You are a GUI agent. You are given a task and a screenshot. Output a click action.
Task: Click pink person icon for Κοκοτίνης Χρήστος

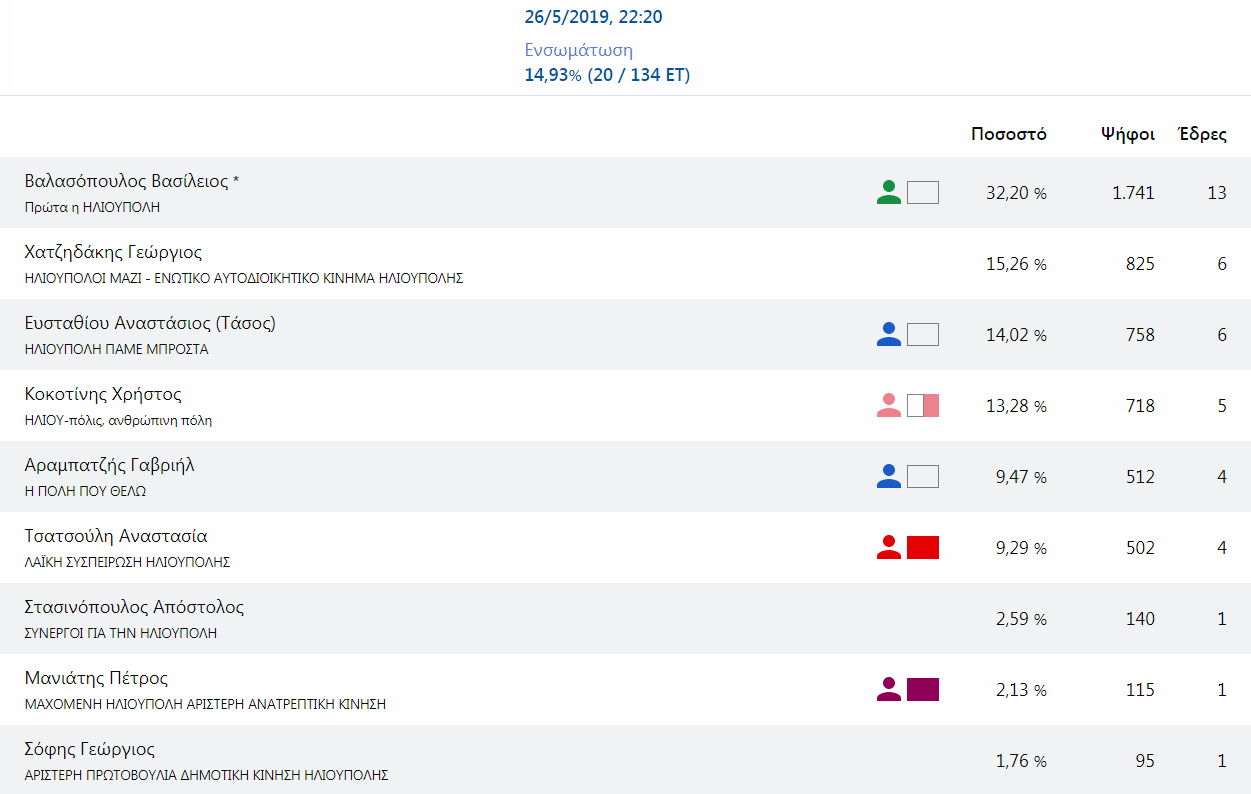(x=888, y=405)
